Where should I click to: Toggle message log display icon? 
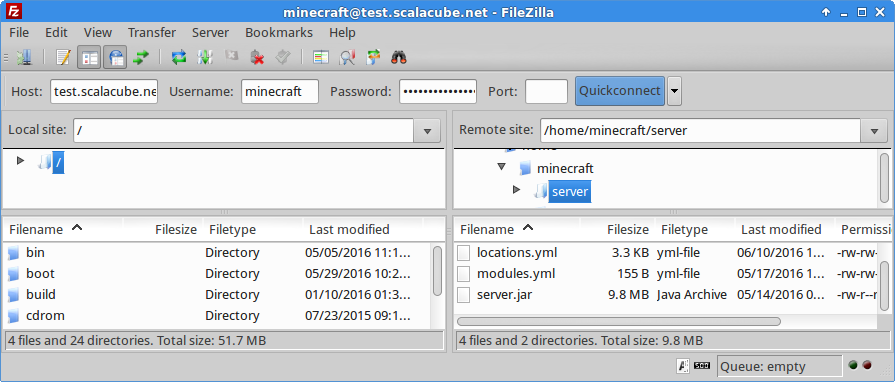click(x=63, y=57)
